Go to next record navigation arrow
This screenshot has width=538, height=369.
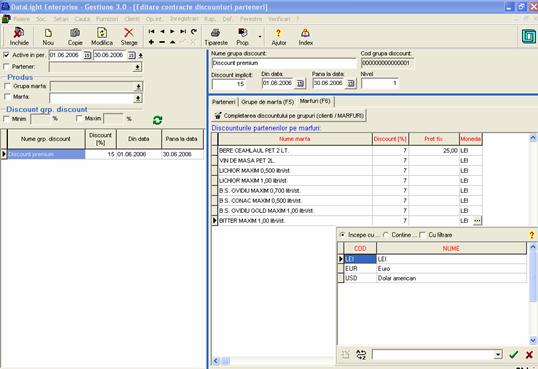tap(173, 32)
